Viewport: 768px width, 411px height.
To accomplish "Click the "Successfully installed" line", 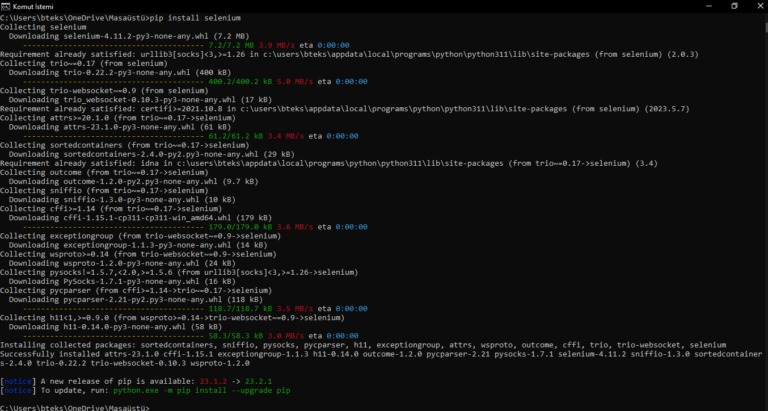I will 380,354.
